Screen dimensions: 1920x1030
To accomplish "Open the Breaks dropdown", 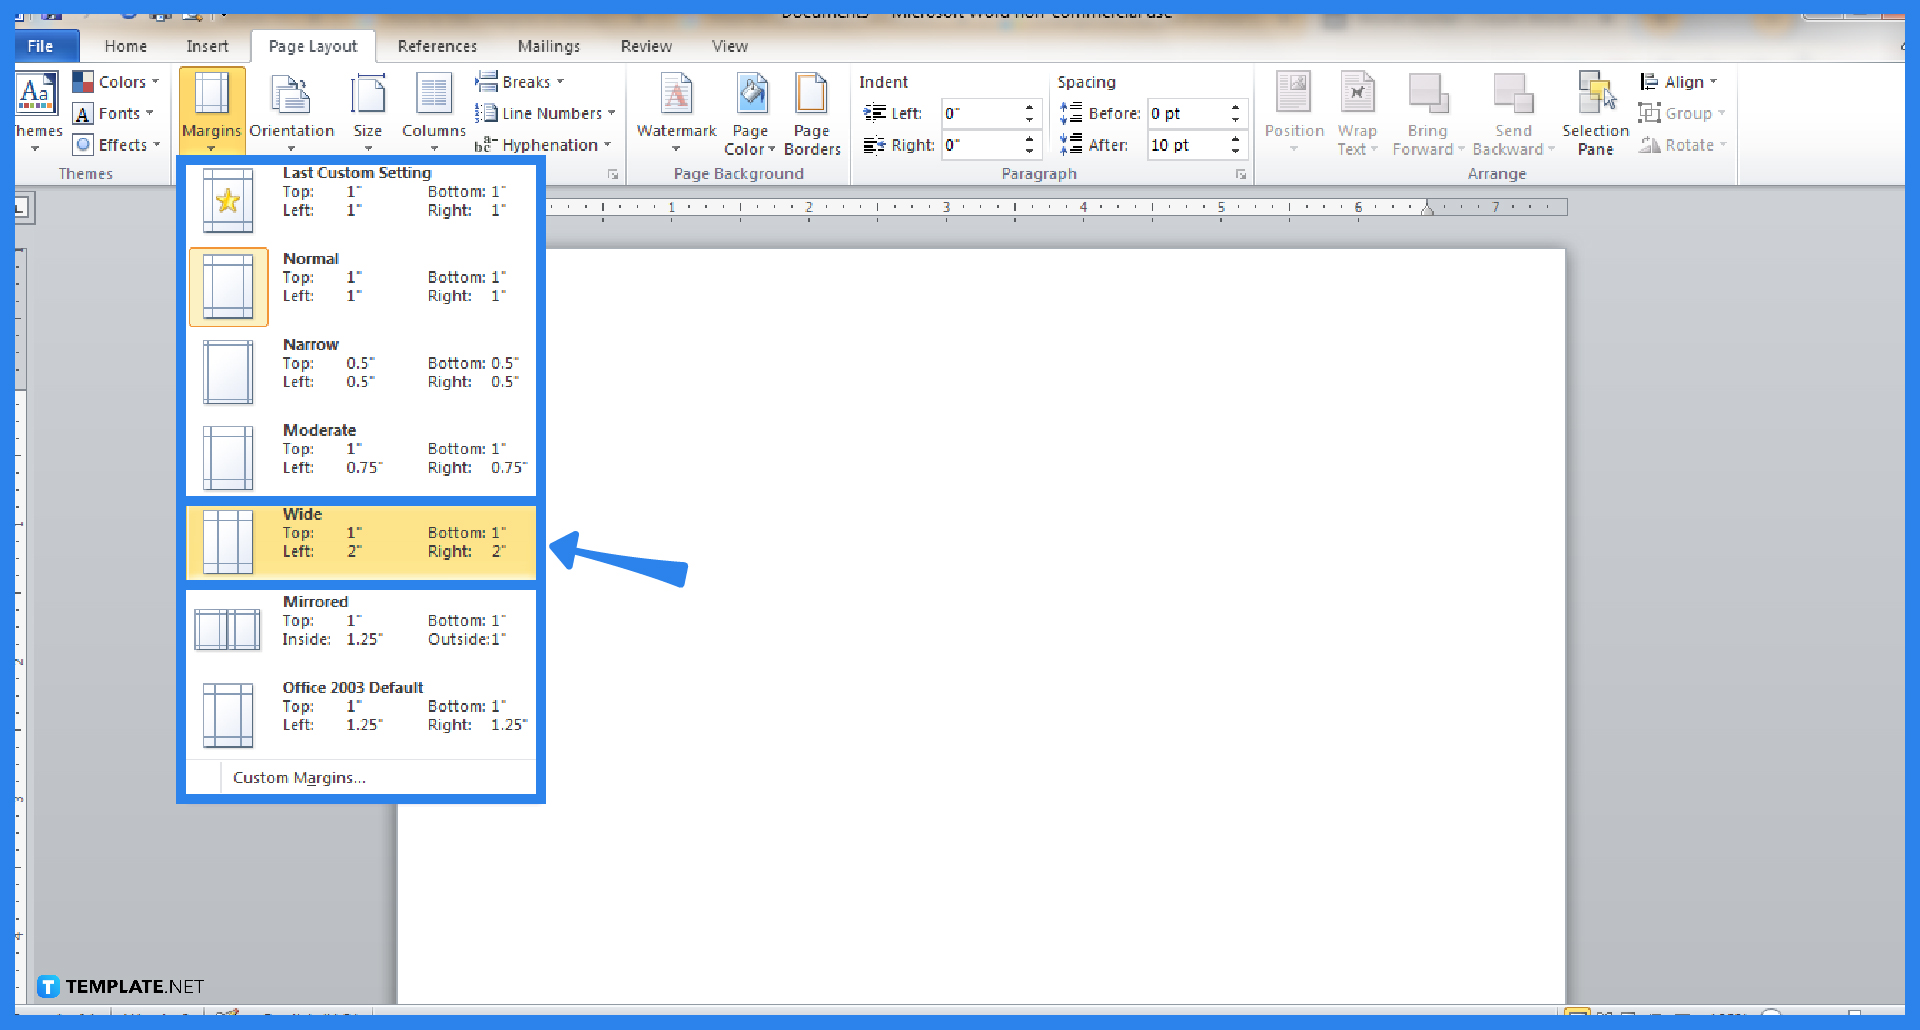I will coord(521,81).
